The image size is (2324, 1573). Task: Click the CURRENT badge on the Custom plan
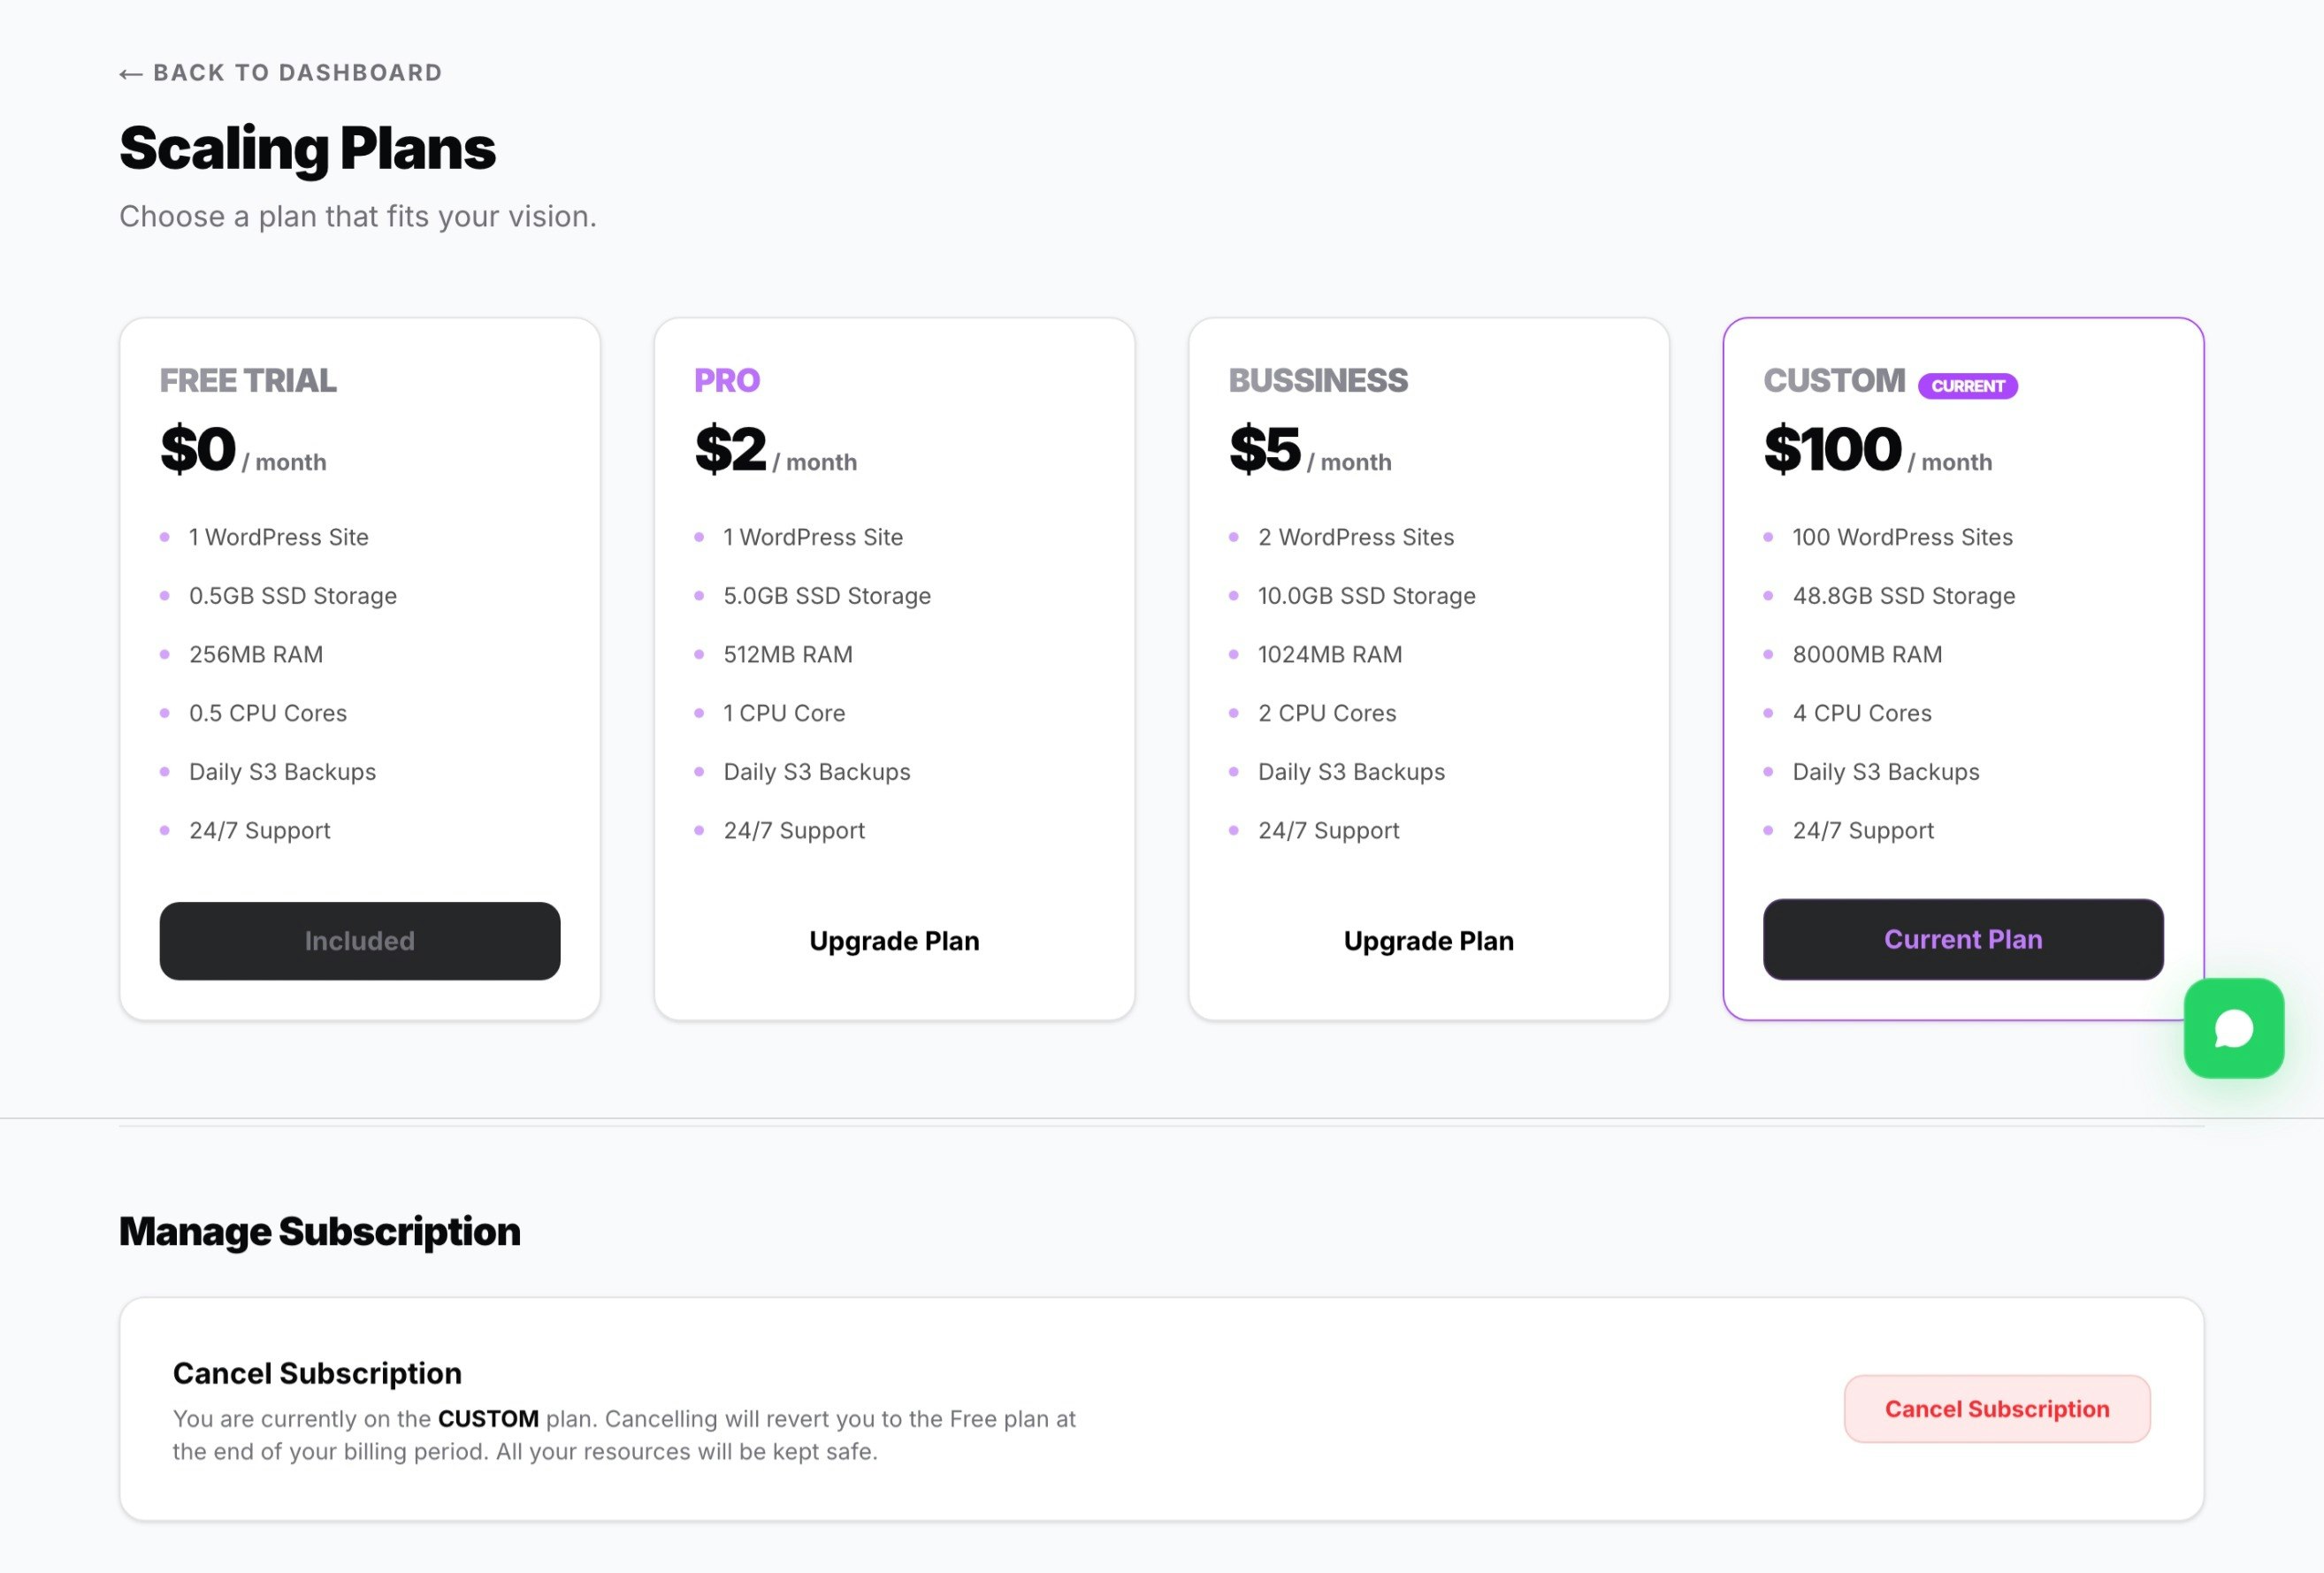[1966, 385]
